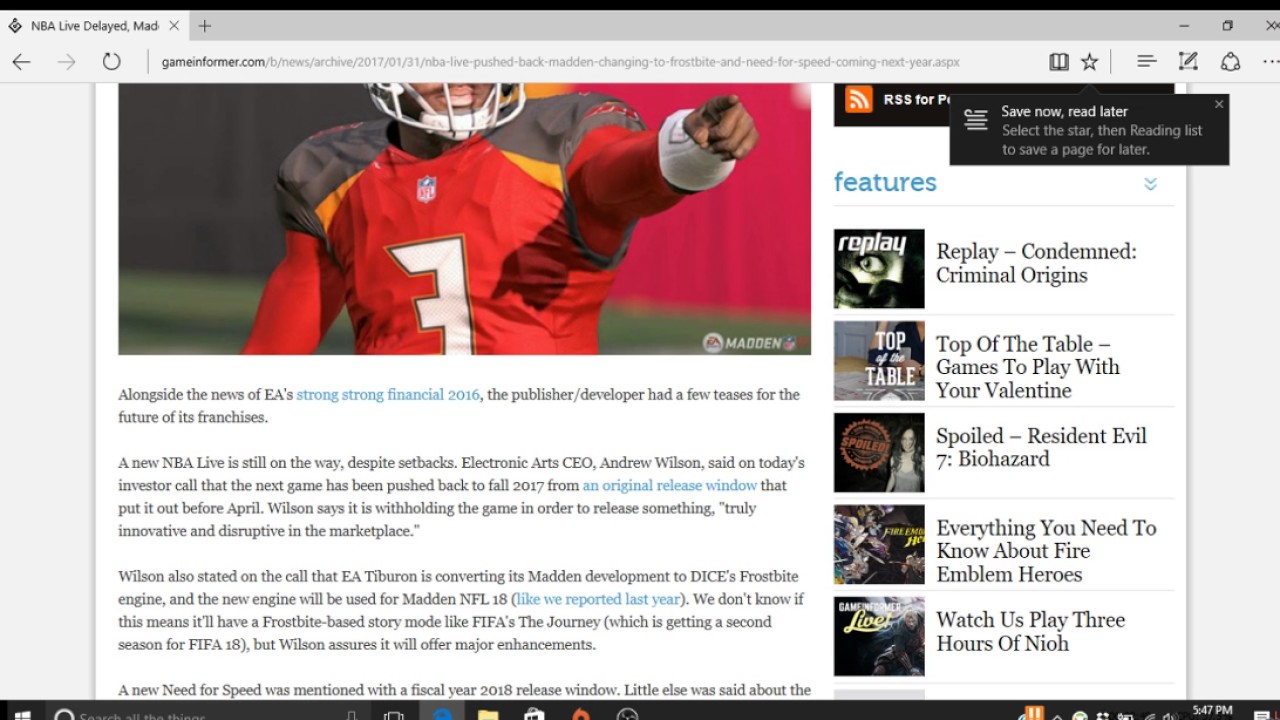This screenshot has height=720, width=1280.
Task: Open Watch Us Play Three Hours Of Nioh
Action: pyautogui.click(x=1030, y=632)
